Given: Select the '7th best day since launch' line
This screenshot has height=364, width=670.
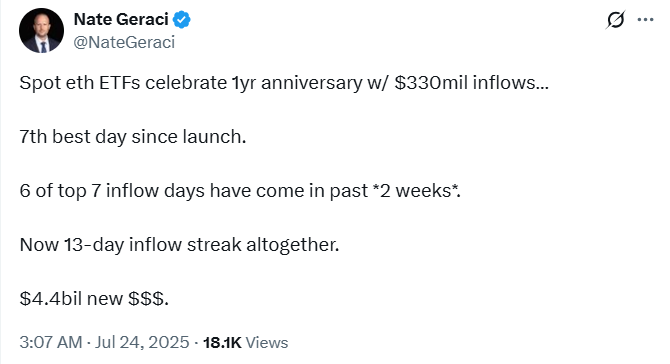Looking at the screenshot, I should 133,137.
